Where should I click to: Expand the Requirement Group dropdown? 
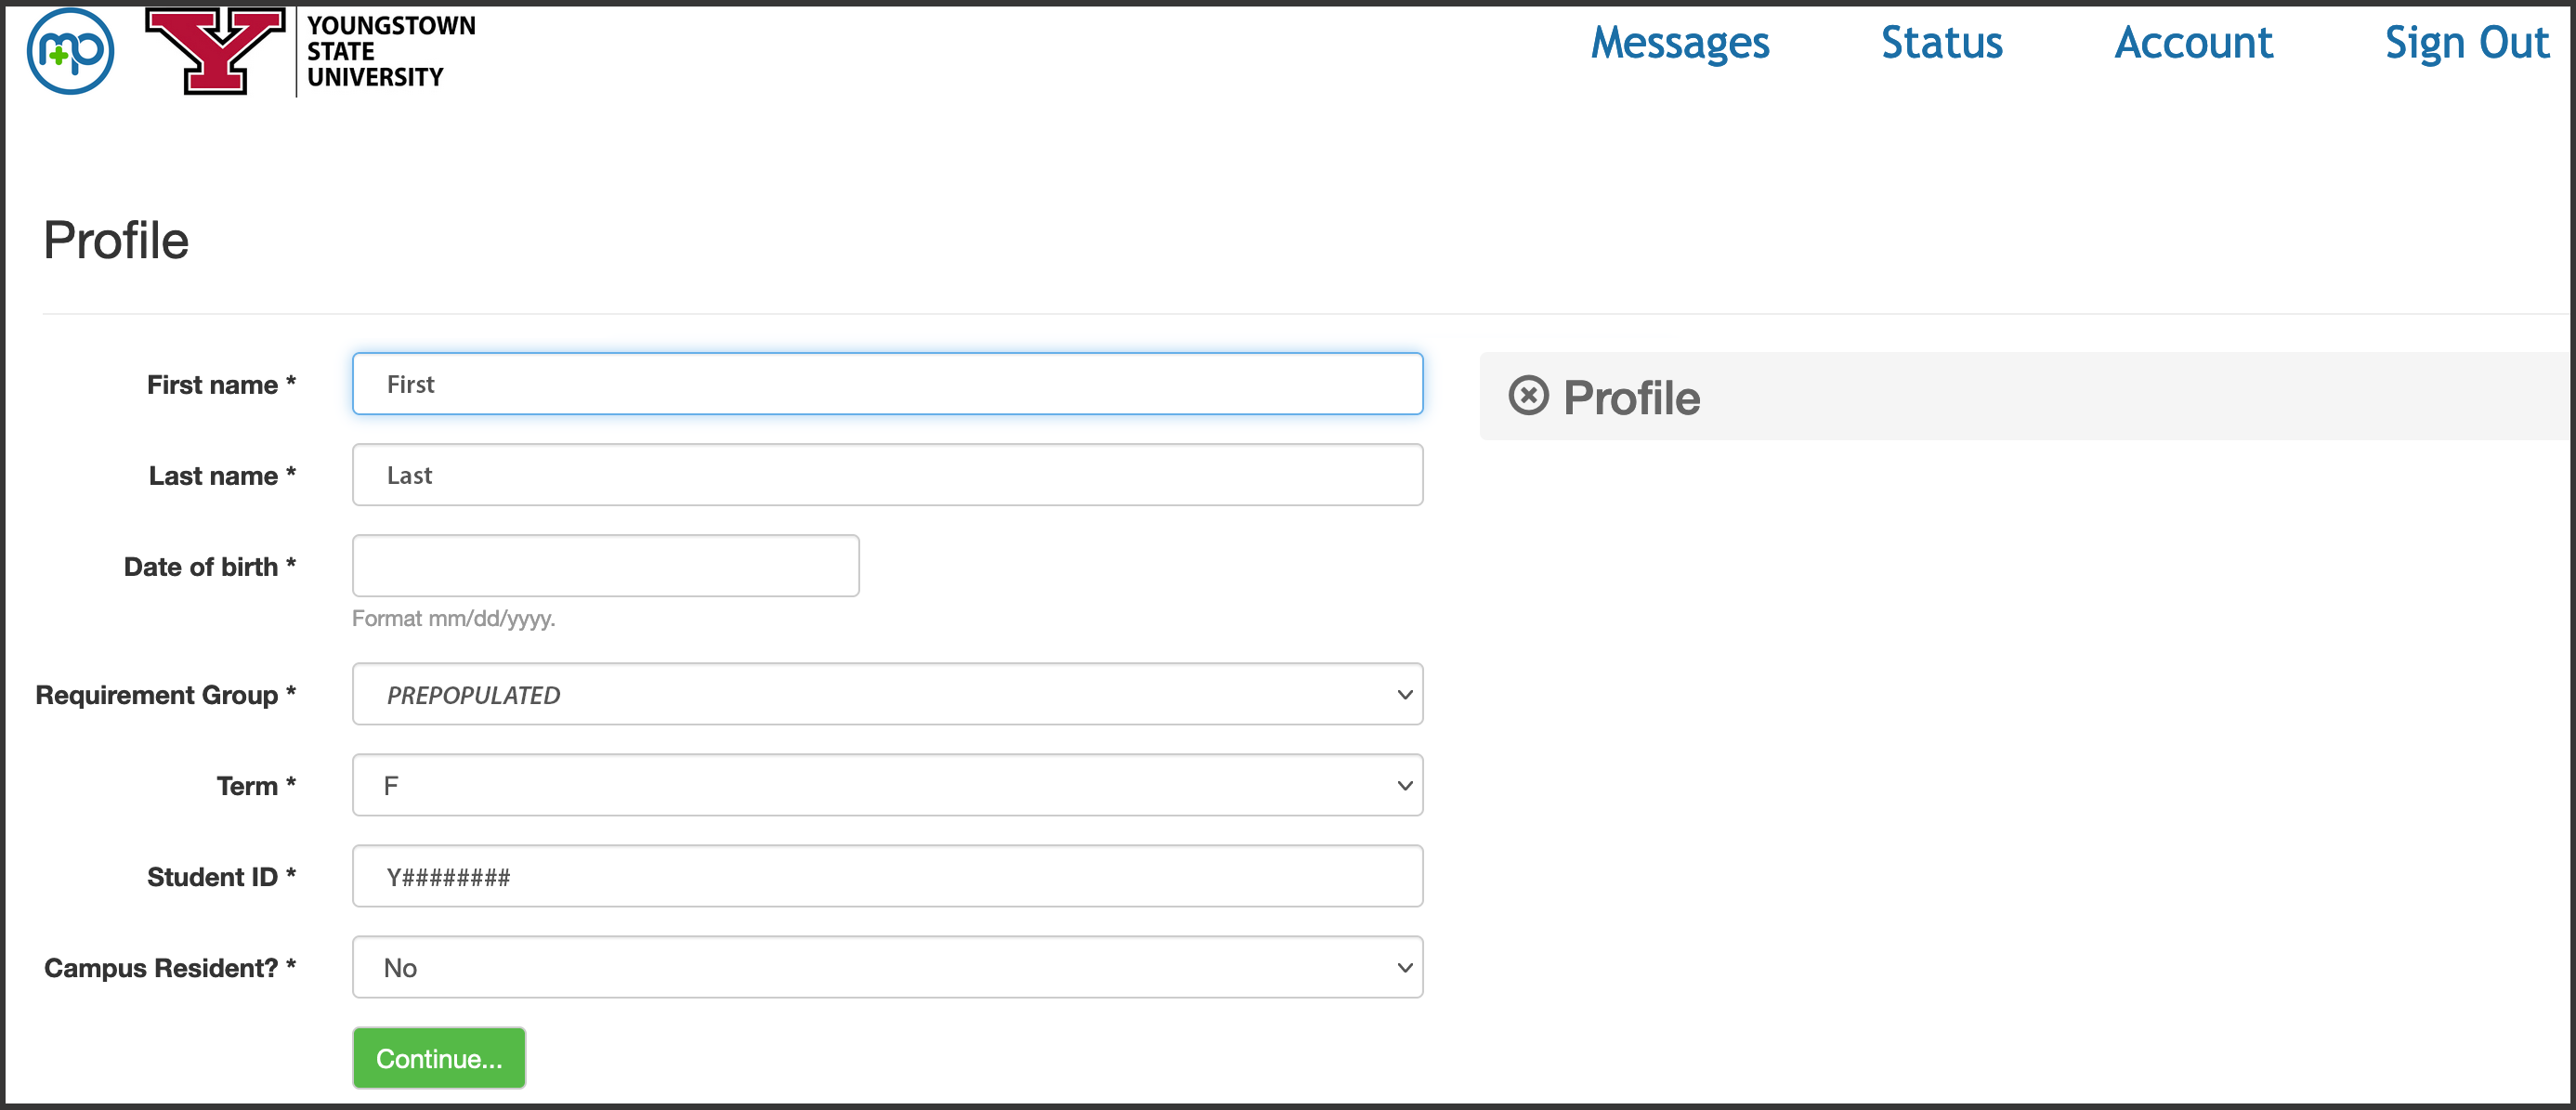(x=887, y=694)
